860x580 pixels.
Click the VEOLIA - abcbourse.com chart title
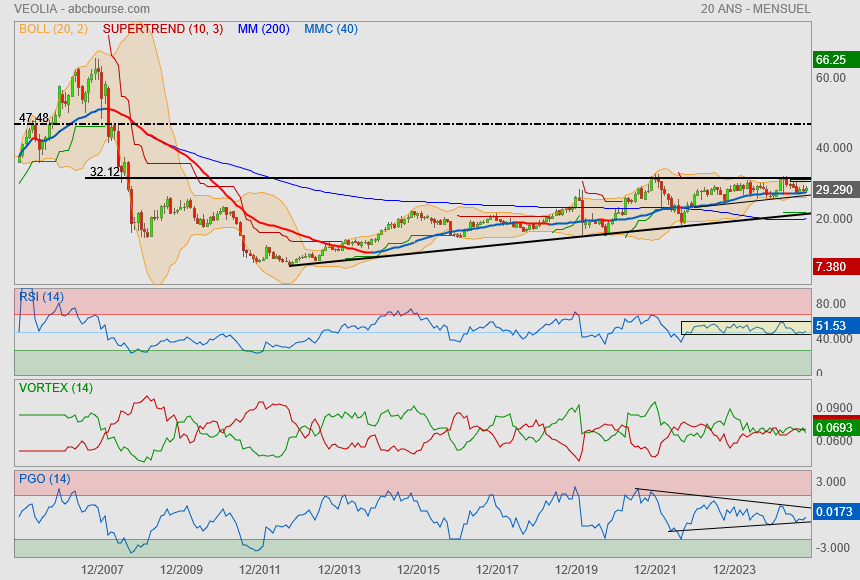[75, 9]
